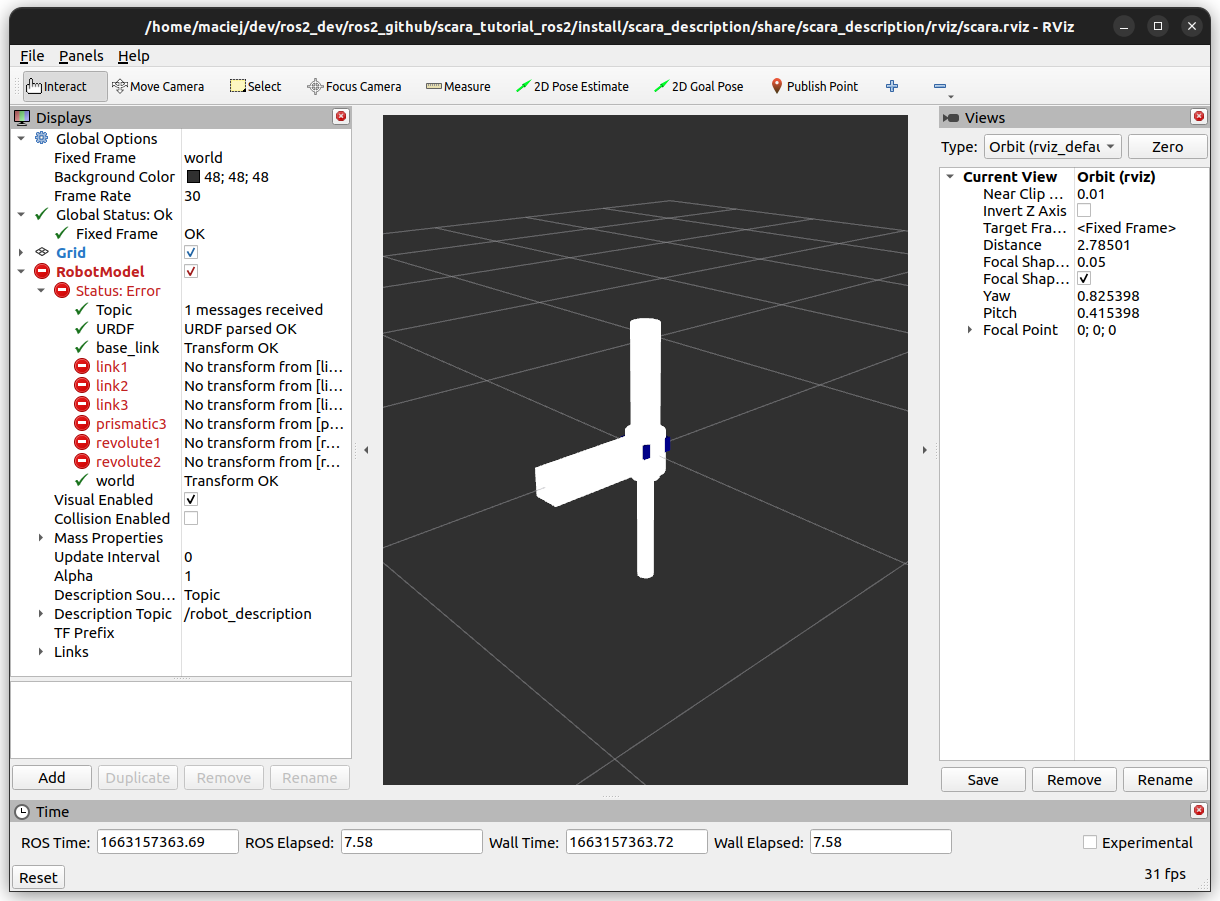Expand the Mass Properties item
This screenshot has width=1220, height=901.
pos(41,538)
